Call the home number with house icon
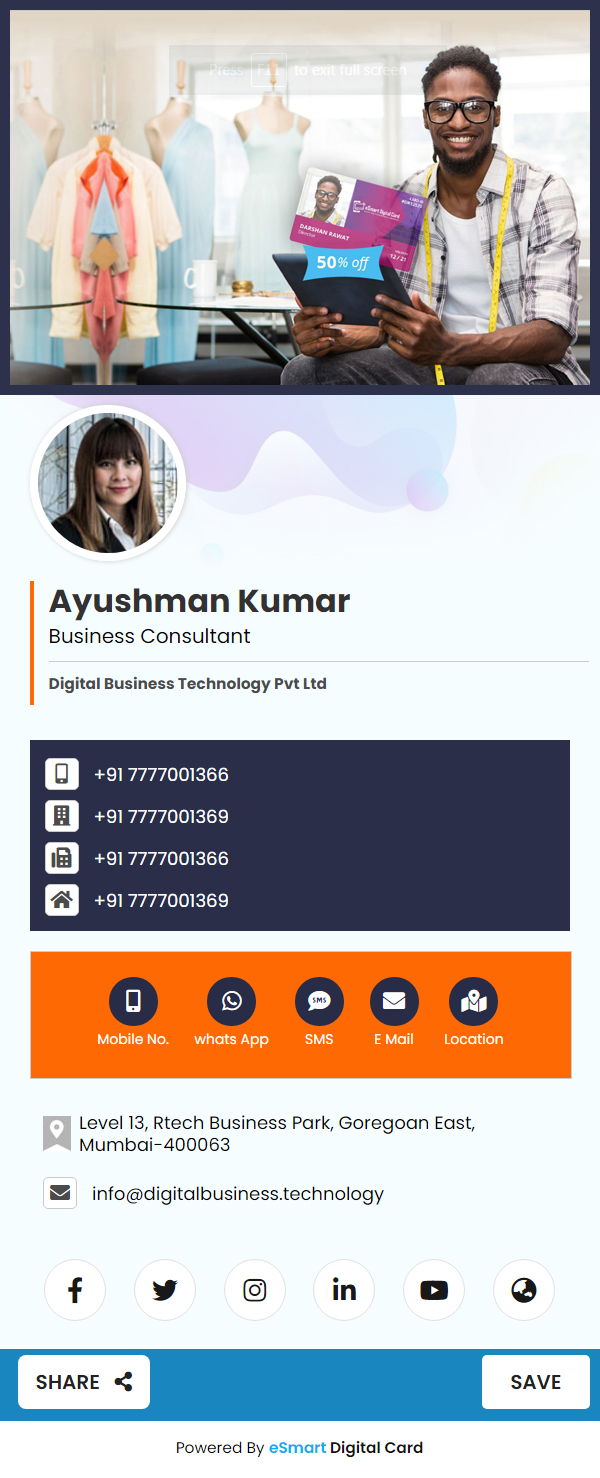Screen dimensions: 600x1478 [x=161, y=900]
